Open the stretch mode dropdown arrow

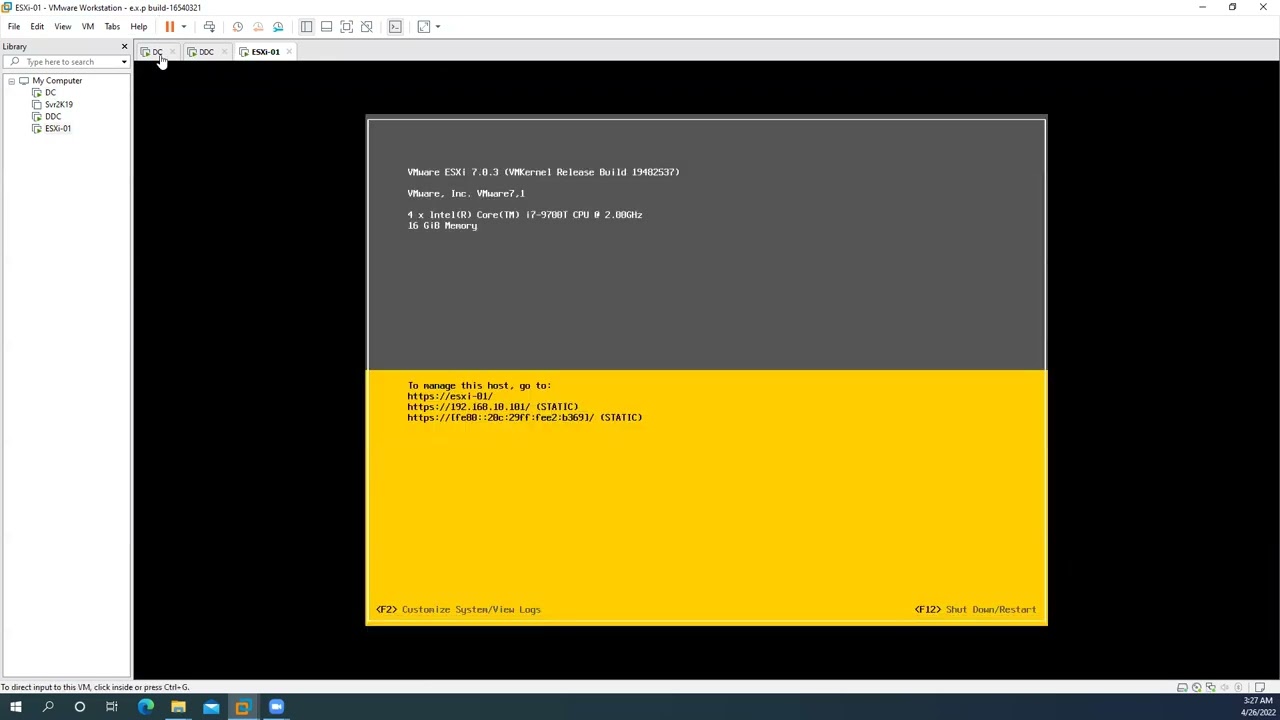[437, 27]
